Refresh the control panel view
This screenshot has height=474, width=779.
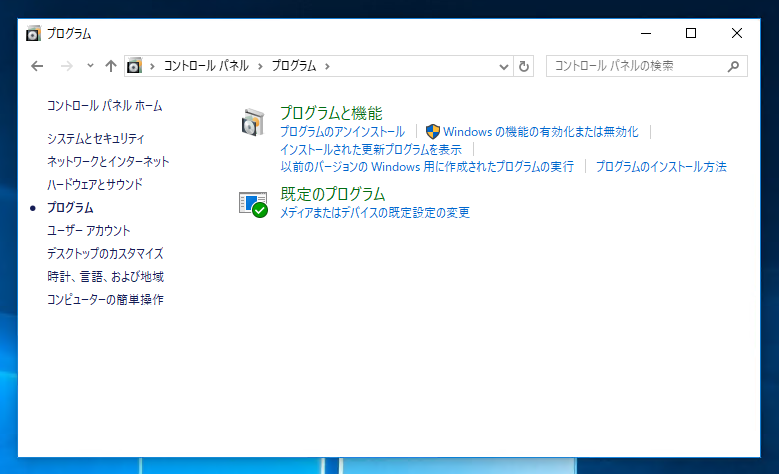pos(524,66)
